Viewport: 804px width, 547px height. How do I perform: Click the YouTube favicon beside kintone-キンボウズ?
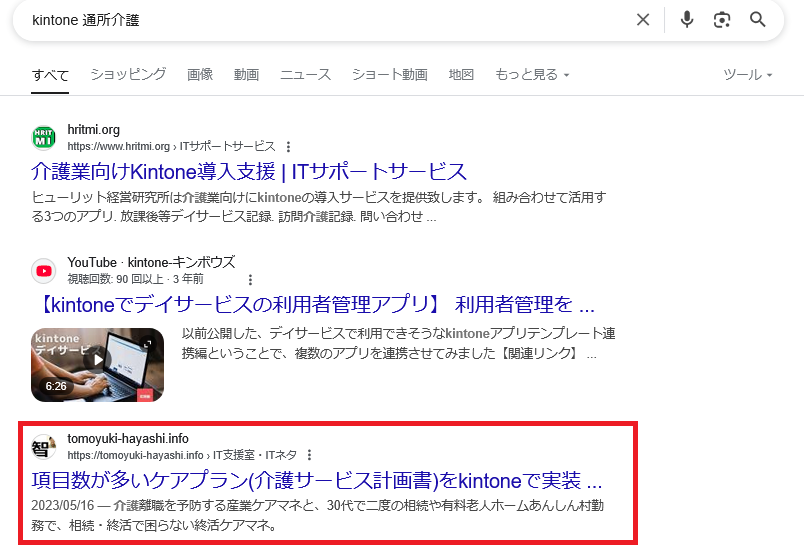(44, 271)
